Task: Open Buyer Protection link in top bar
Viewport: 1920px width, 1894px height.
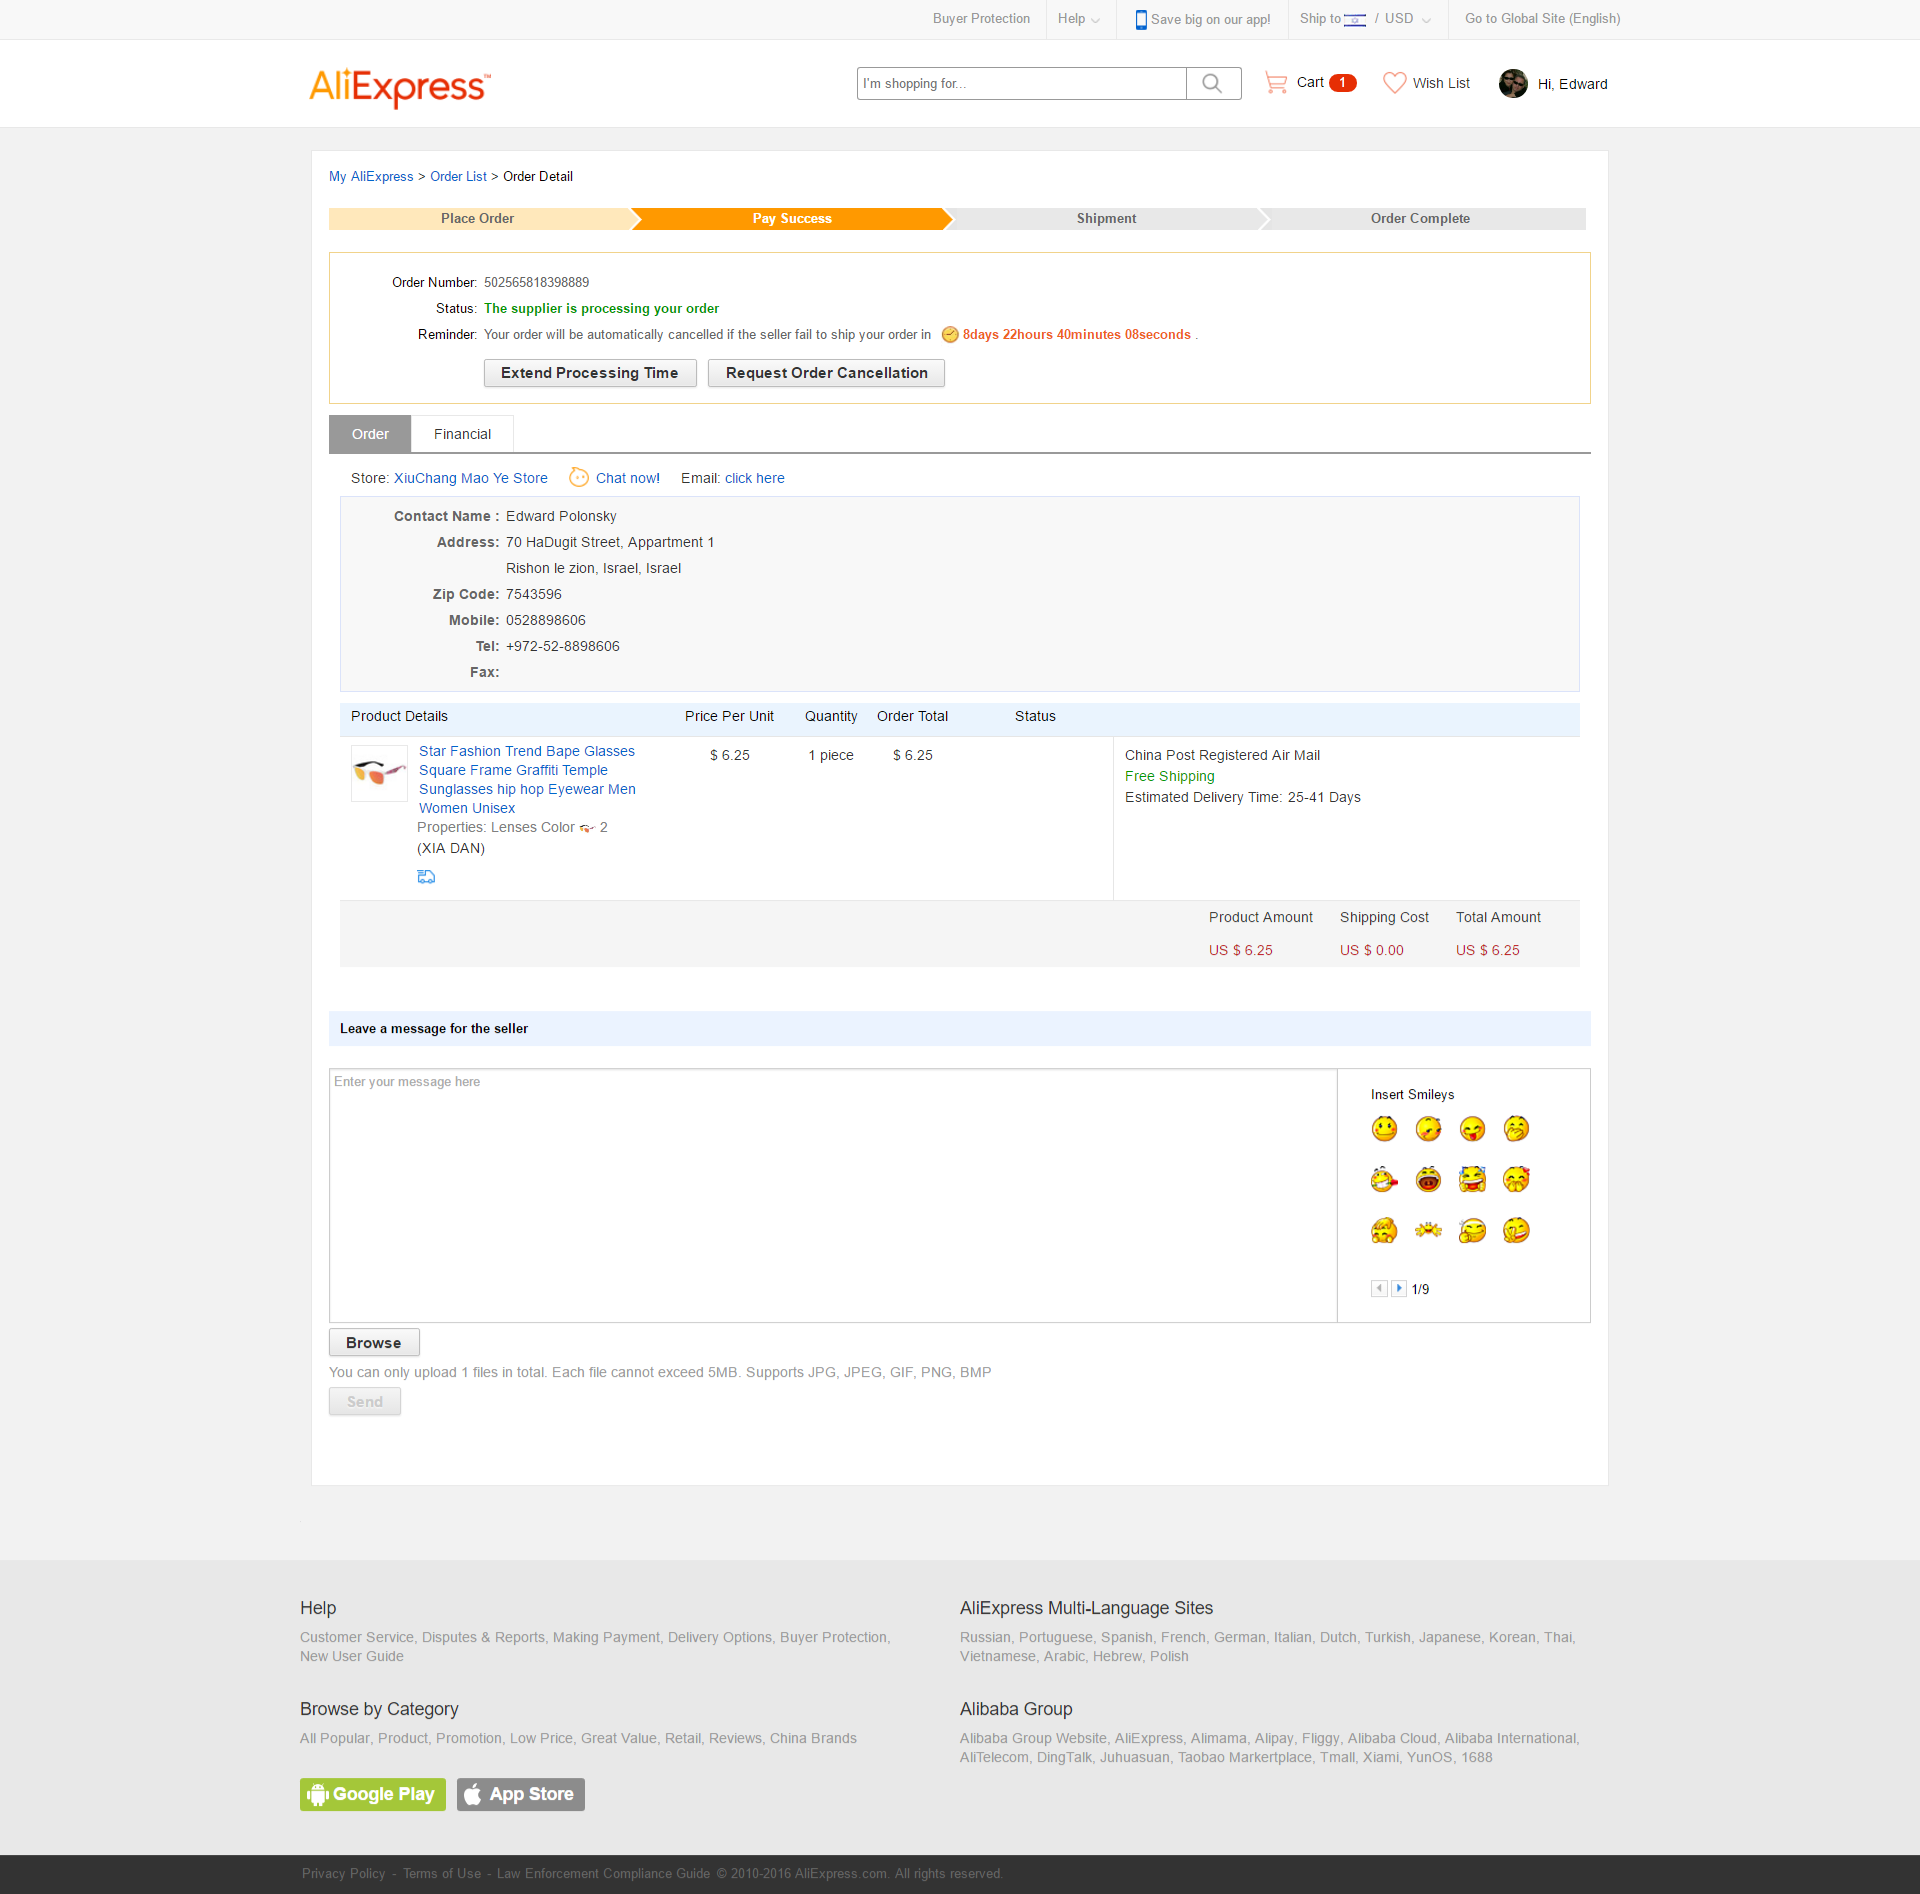Action: [981, 19]
